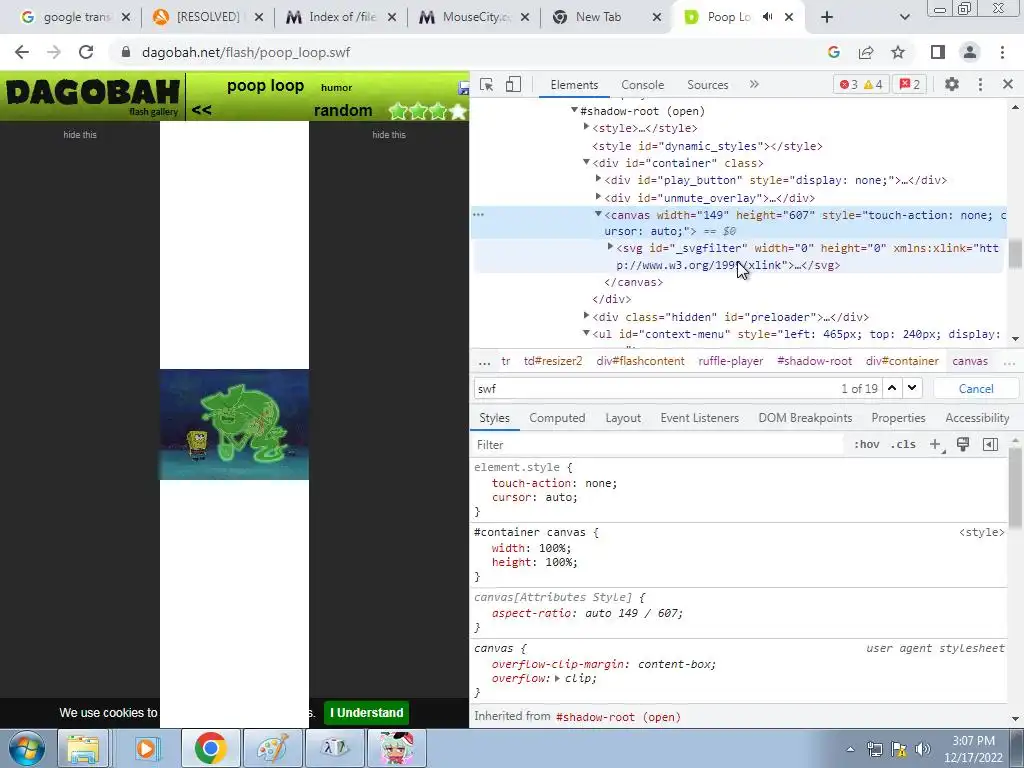Toggle rendering emulations paintbrush icon
Image resolution: width=1024 pixels, height=768 pixels.
coord(963,445)
